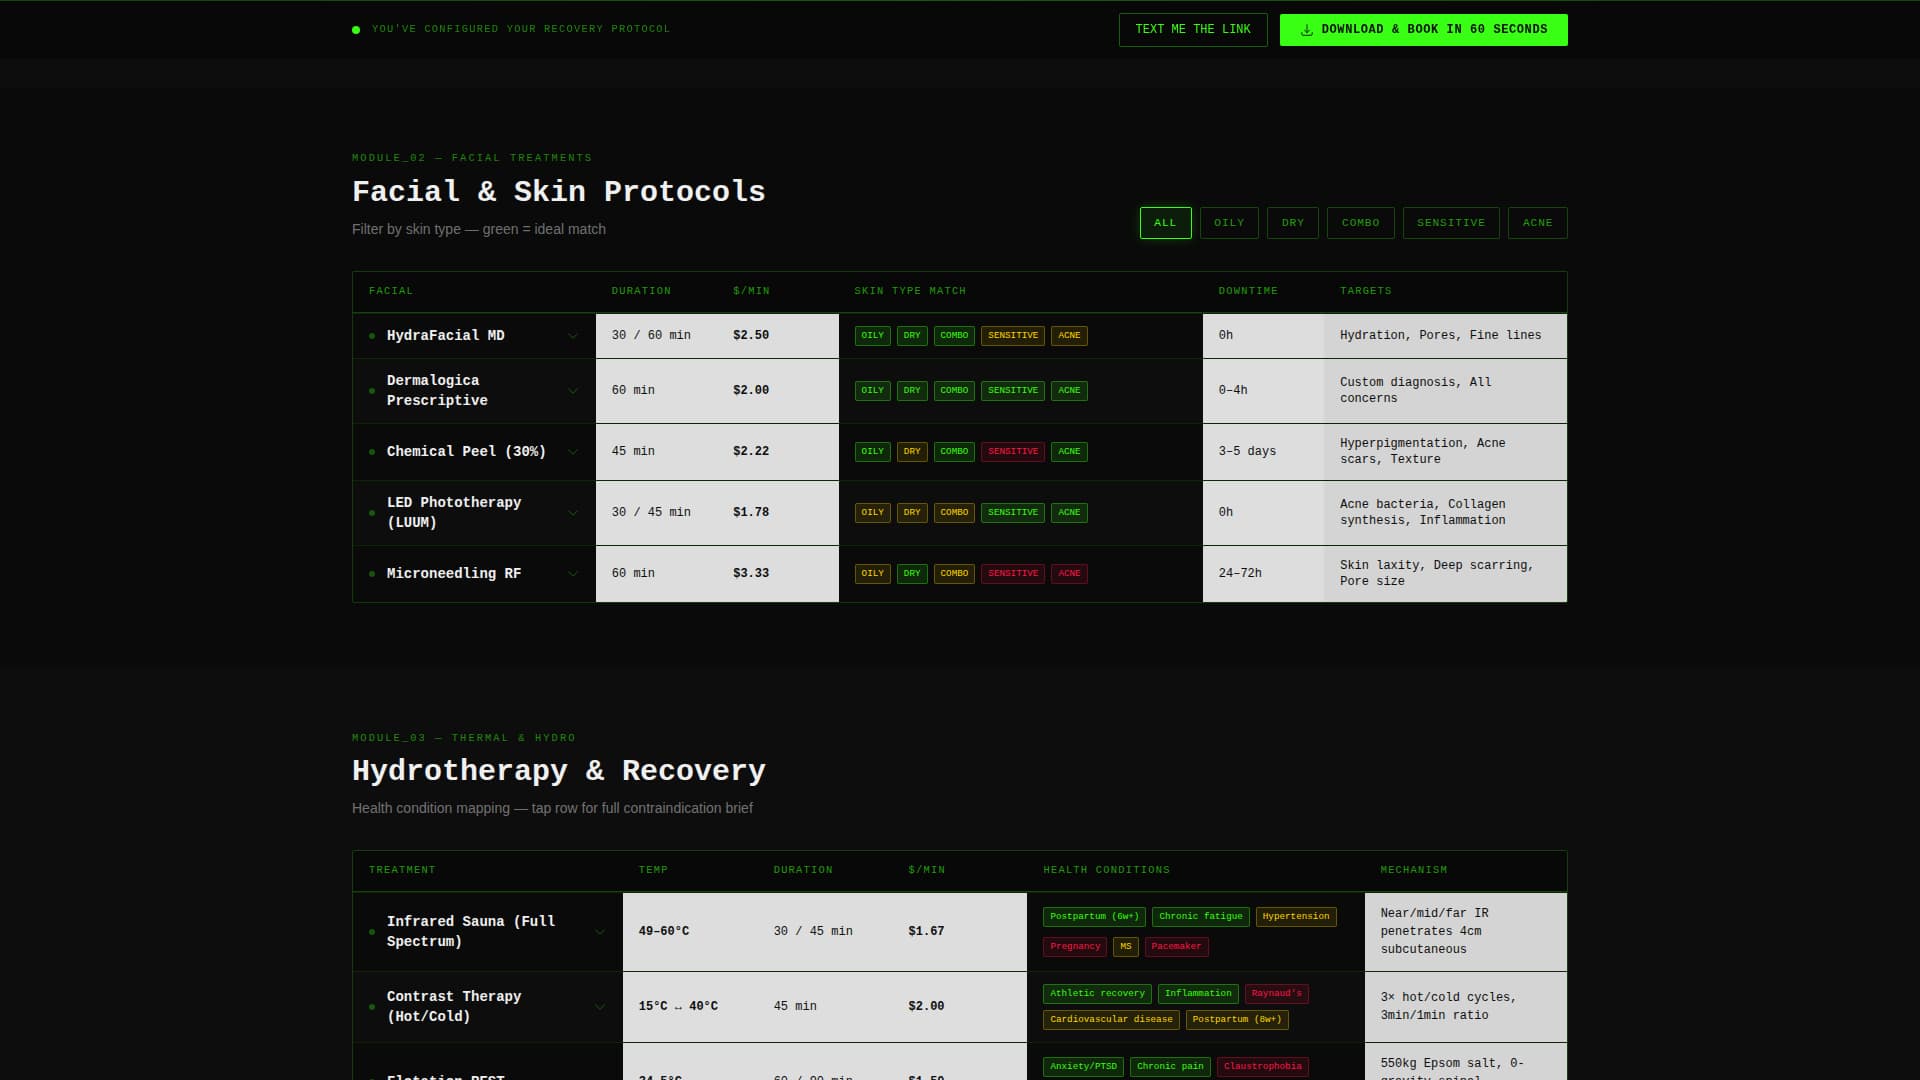Click the Anxiety/PTSD condition tag
This screenshot has width=1920, height=1080.
click(x=1083, y=1067)
